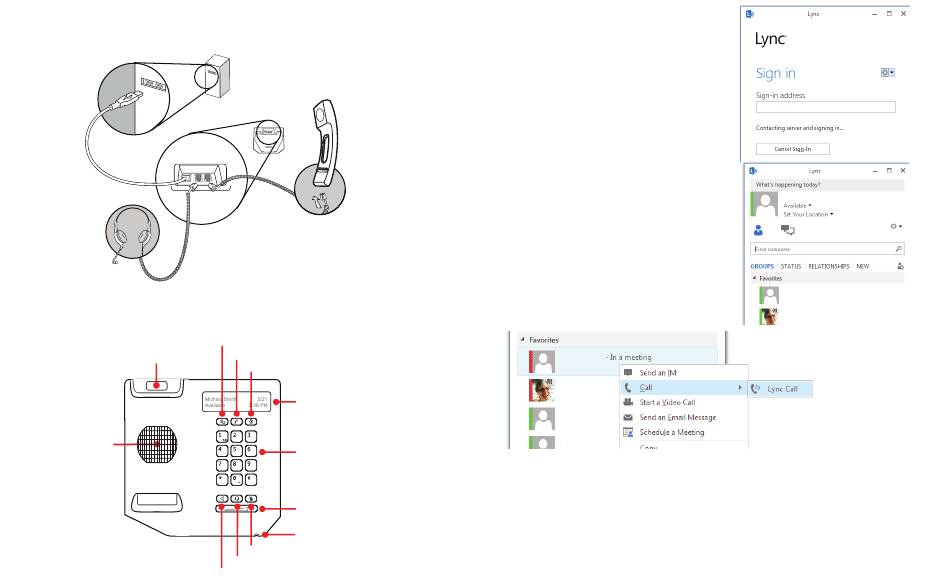Click the magnifier search icon
The height and width of the screenshot is (586, 950).
[899, 249]
